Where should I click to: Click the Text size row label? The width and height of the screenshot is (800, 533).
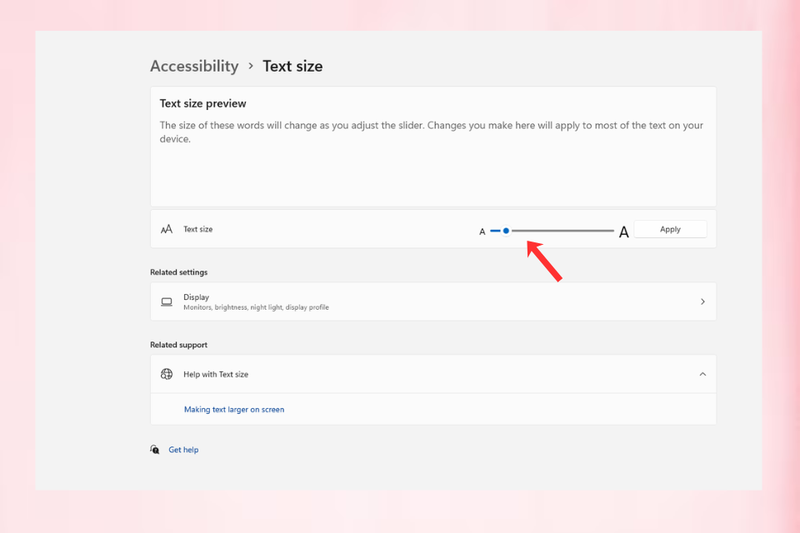click(198, 229)
